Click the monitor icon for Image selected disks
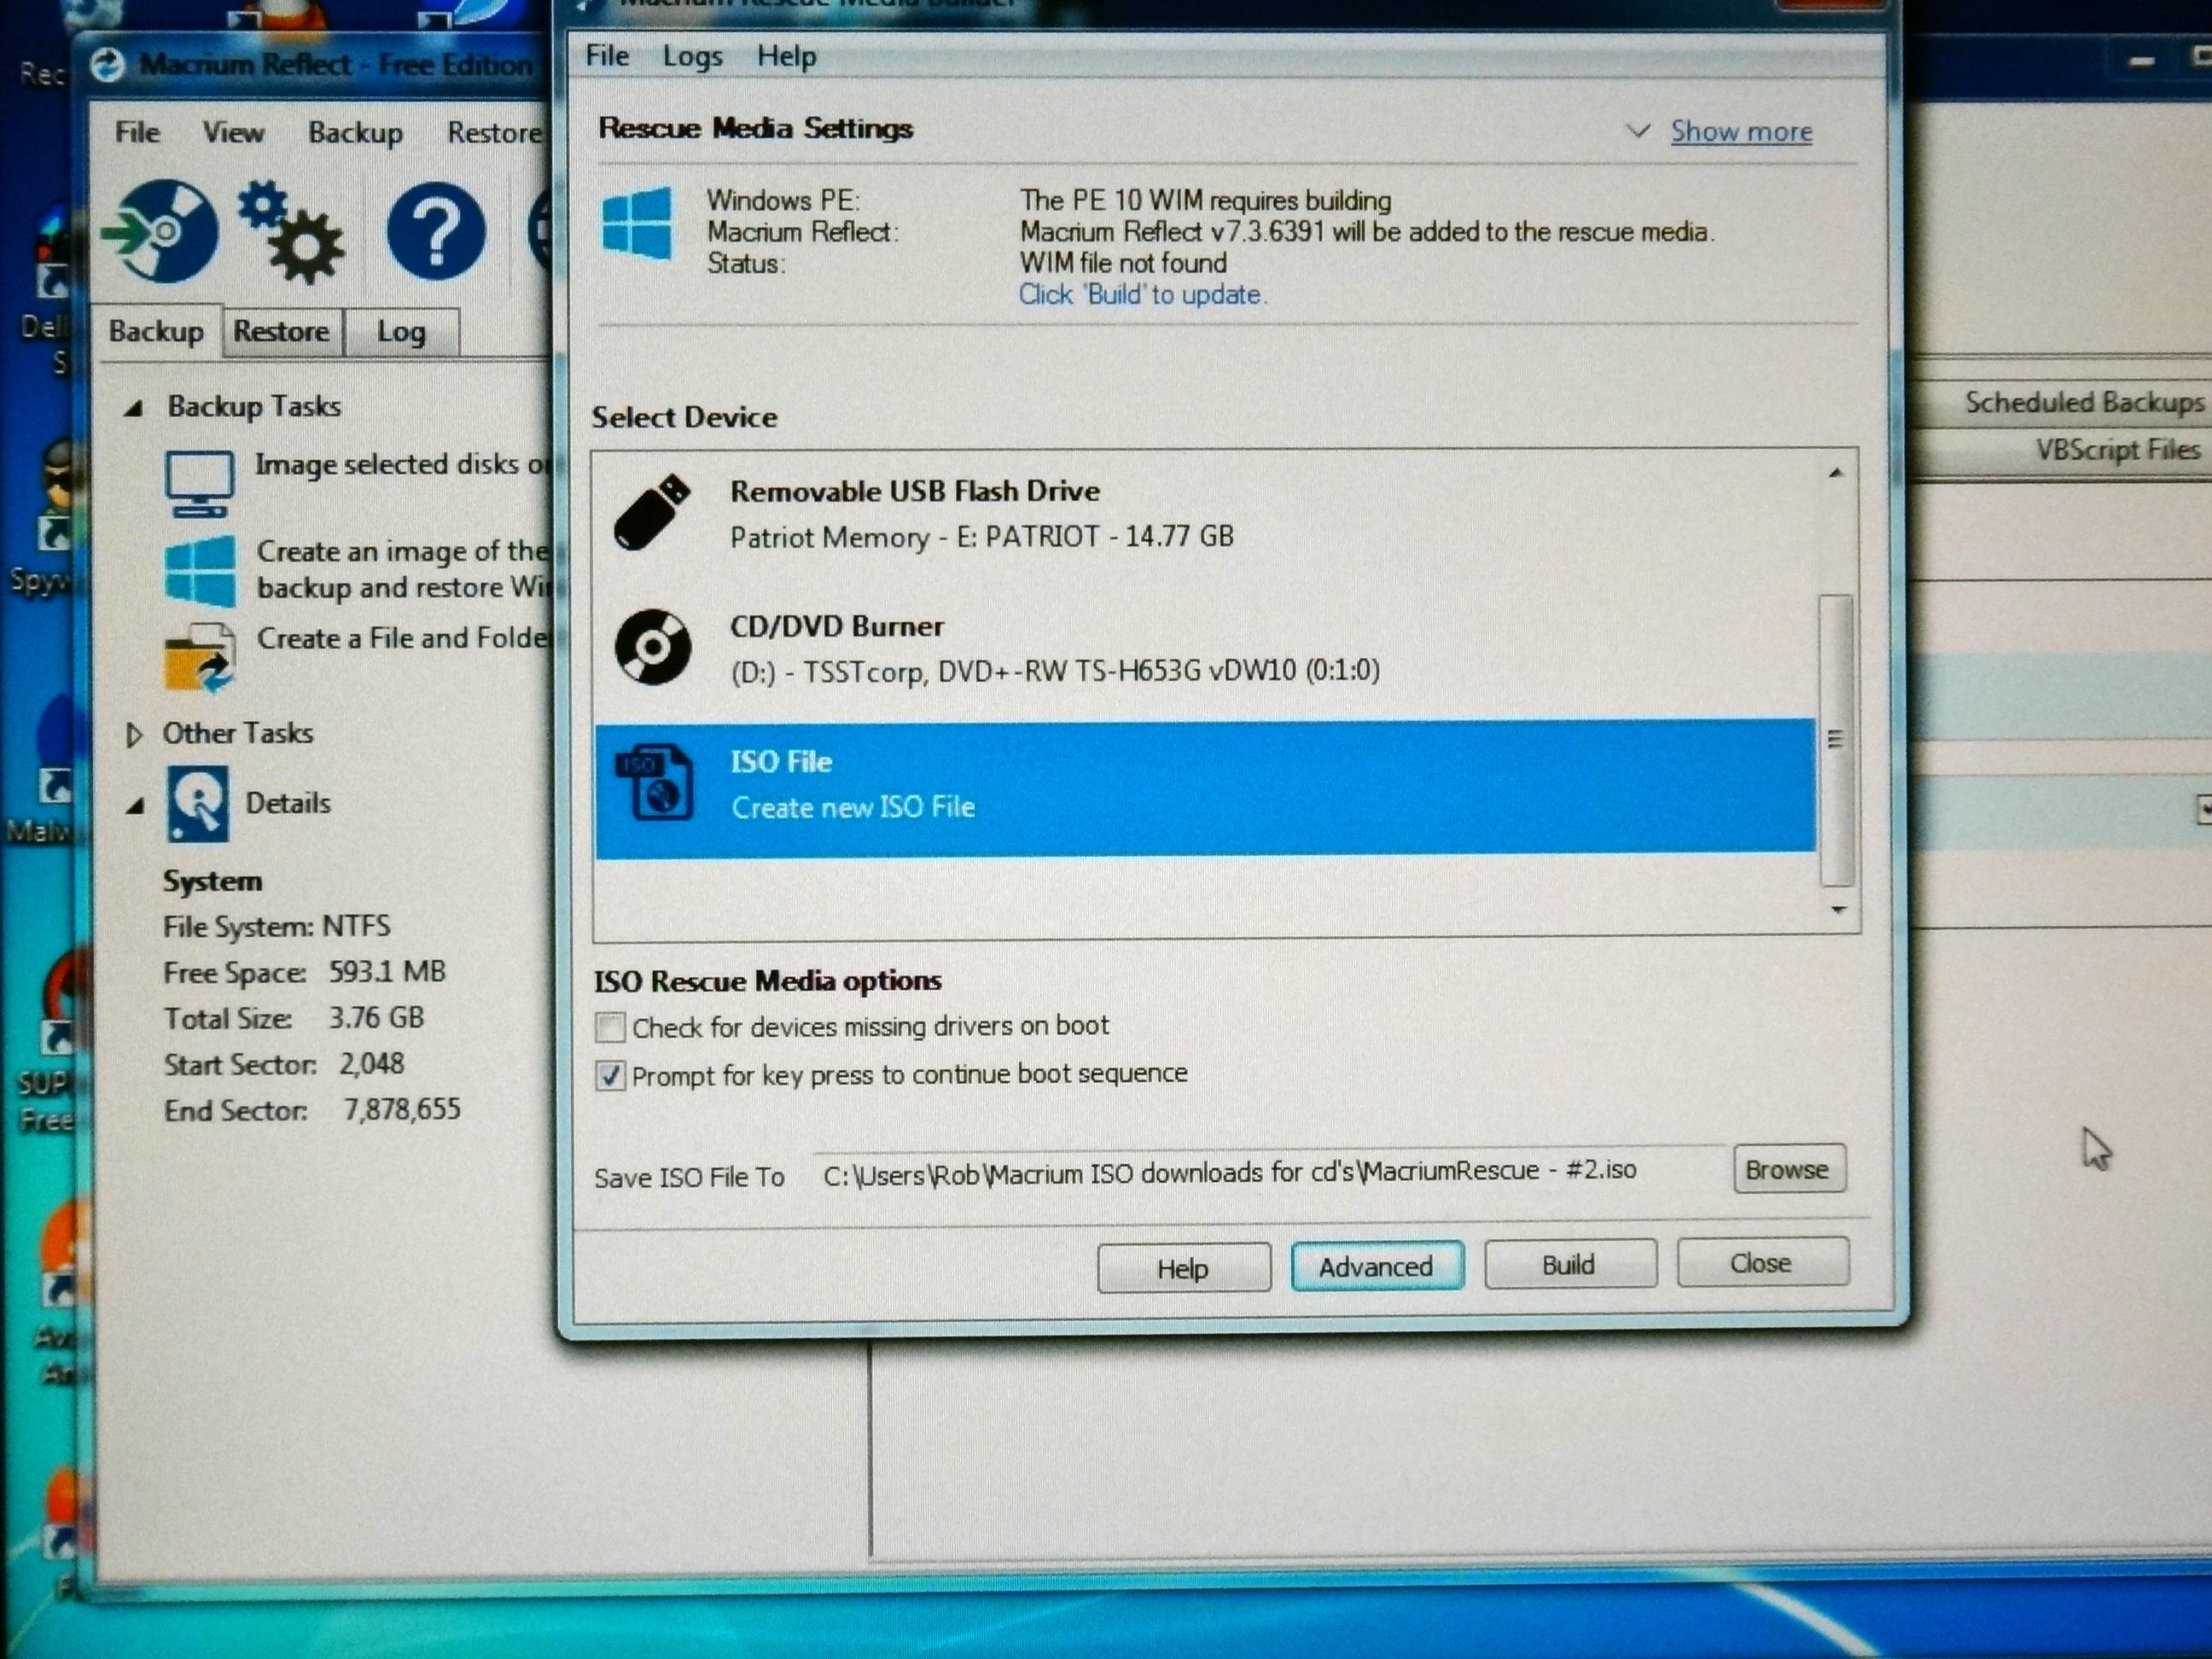This screenshot has height=1659, width=2212. pos(199,483)
